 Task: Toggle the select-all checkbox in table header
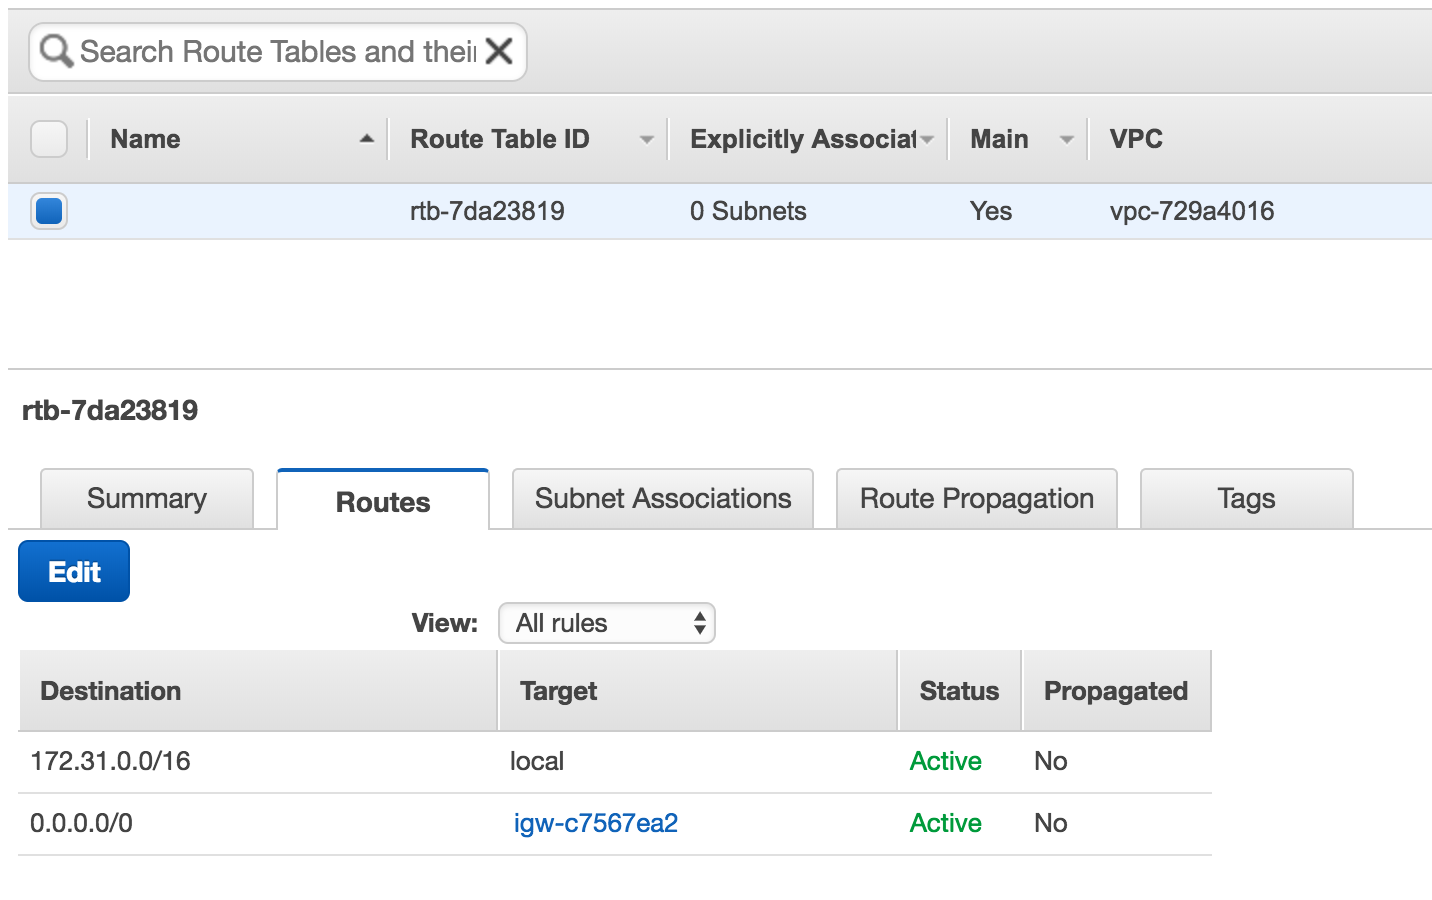coord(48,138)
